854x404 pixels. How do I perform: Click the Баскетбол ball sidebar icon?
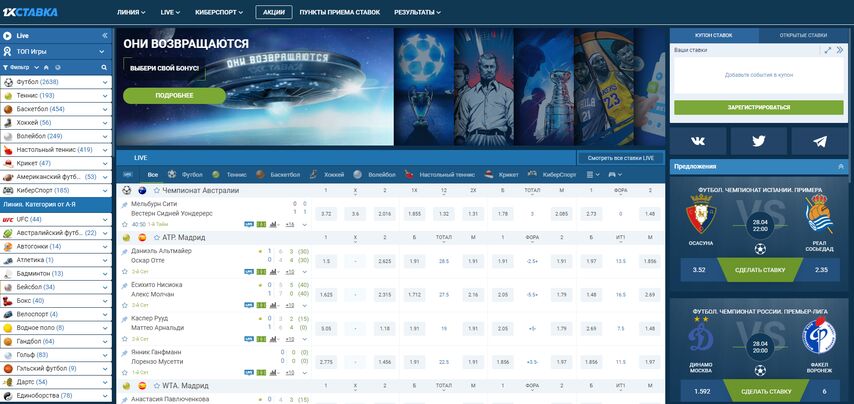(8, 109)
